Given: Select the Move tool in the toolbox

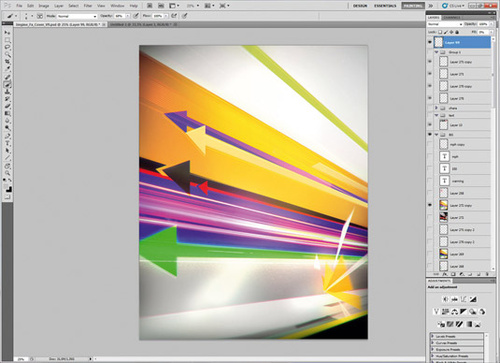Looking at the screenshot, I should coord(7,33).
